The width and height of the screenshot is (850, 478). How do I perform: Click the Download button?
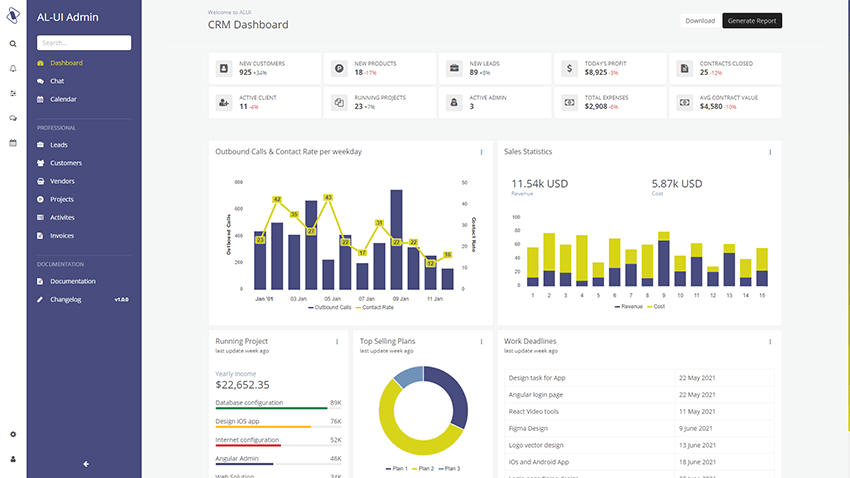(700, 20)
